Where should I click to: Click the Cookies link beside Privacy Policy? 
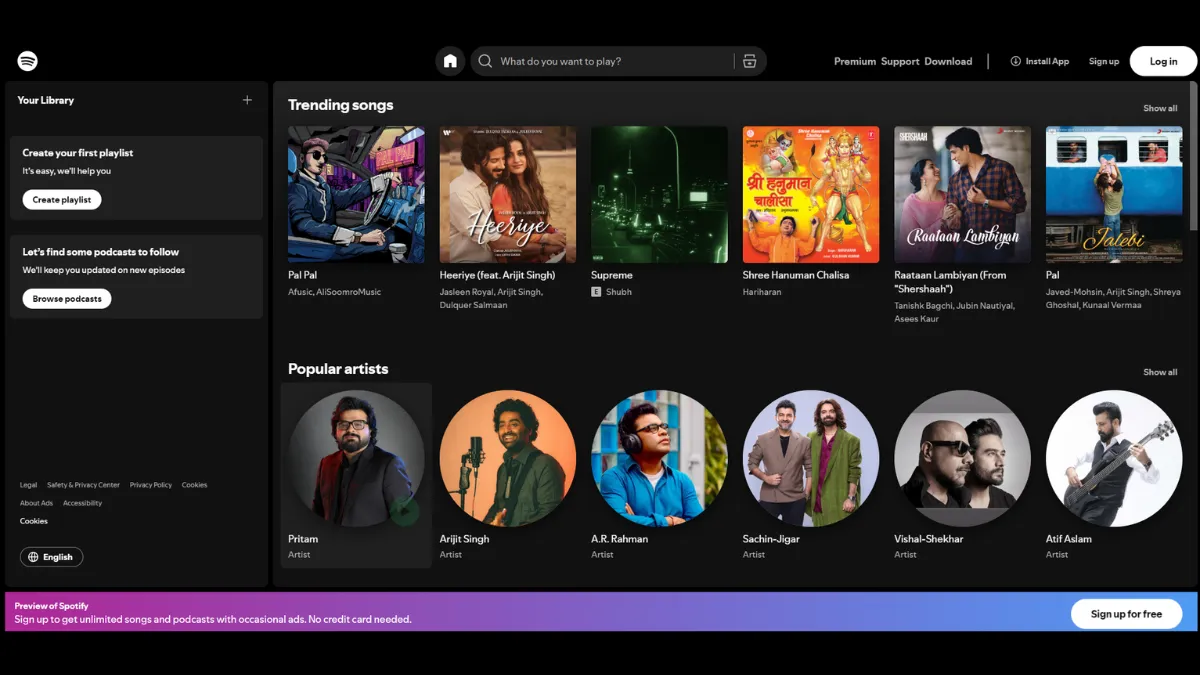[194, 485]
